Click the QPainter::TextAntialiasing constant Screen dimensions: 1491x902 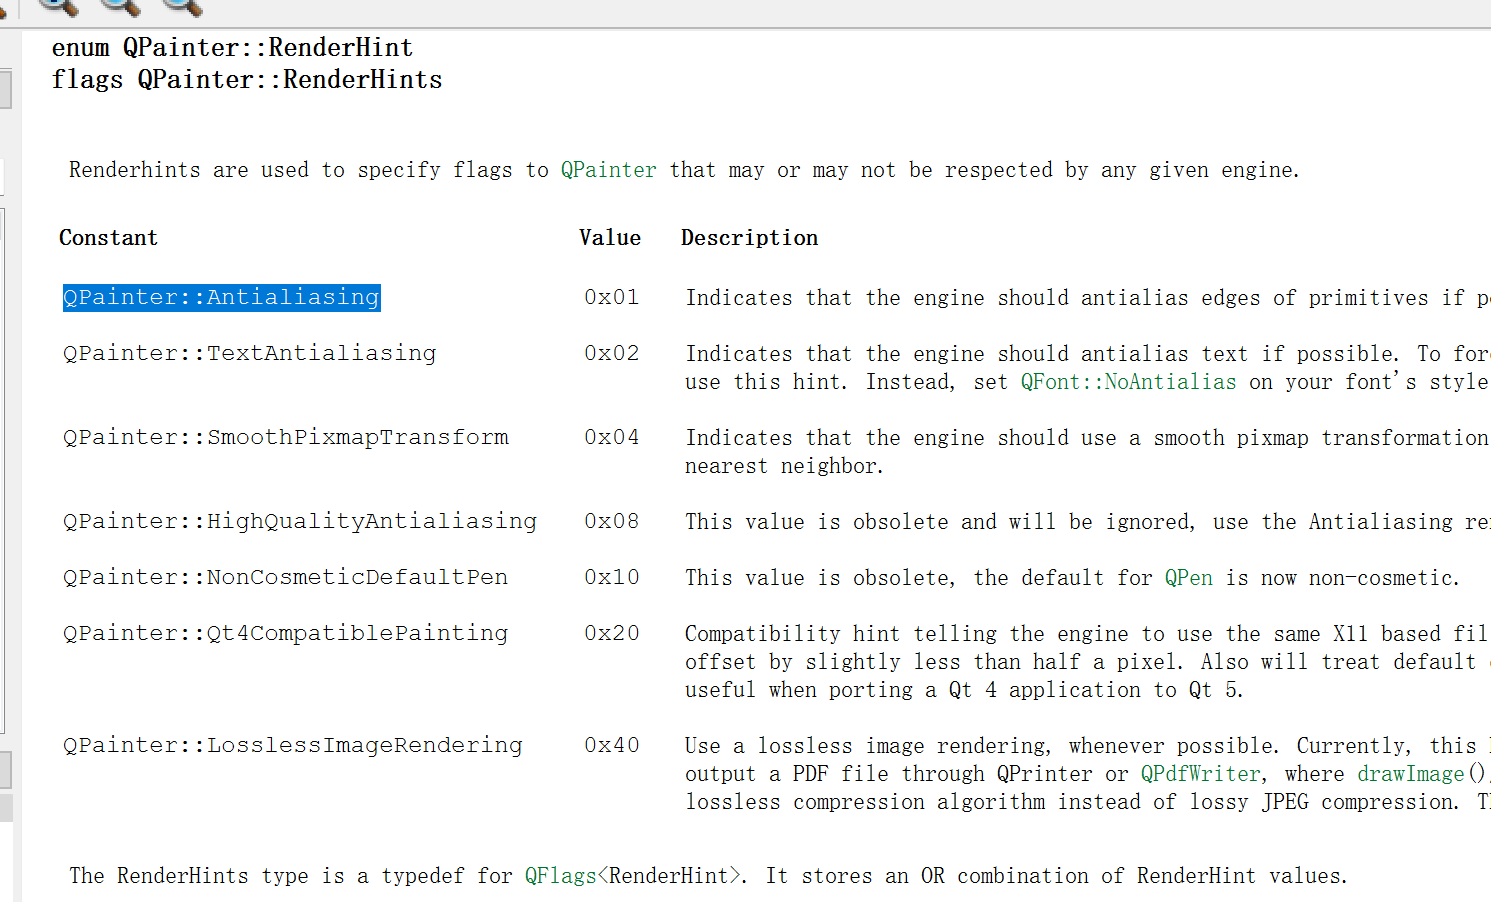pyautogui.click(x=250, y=353)
